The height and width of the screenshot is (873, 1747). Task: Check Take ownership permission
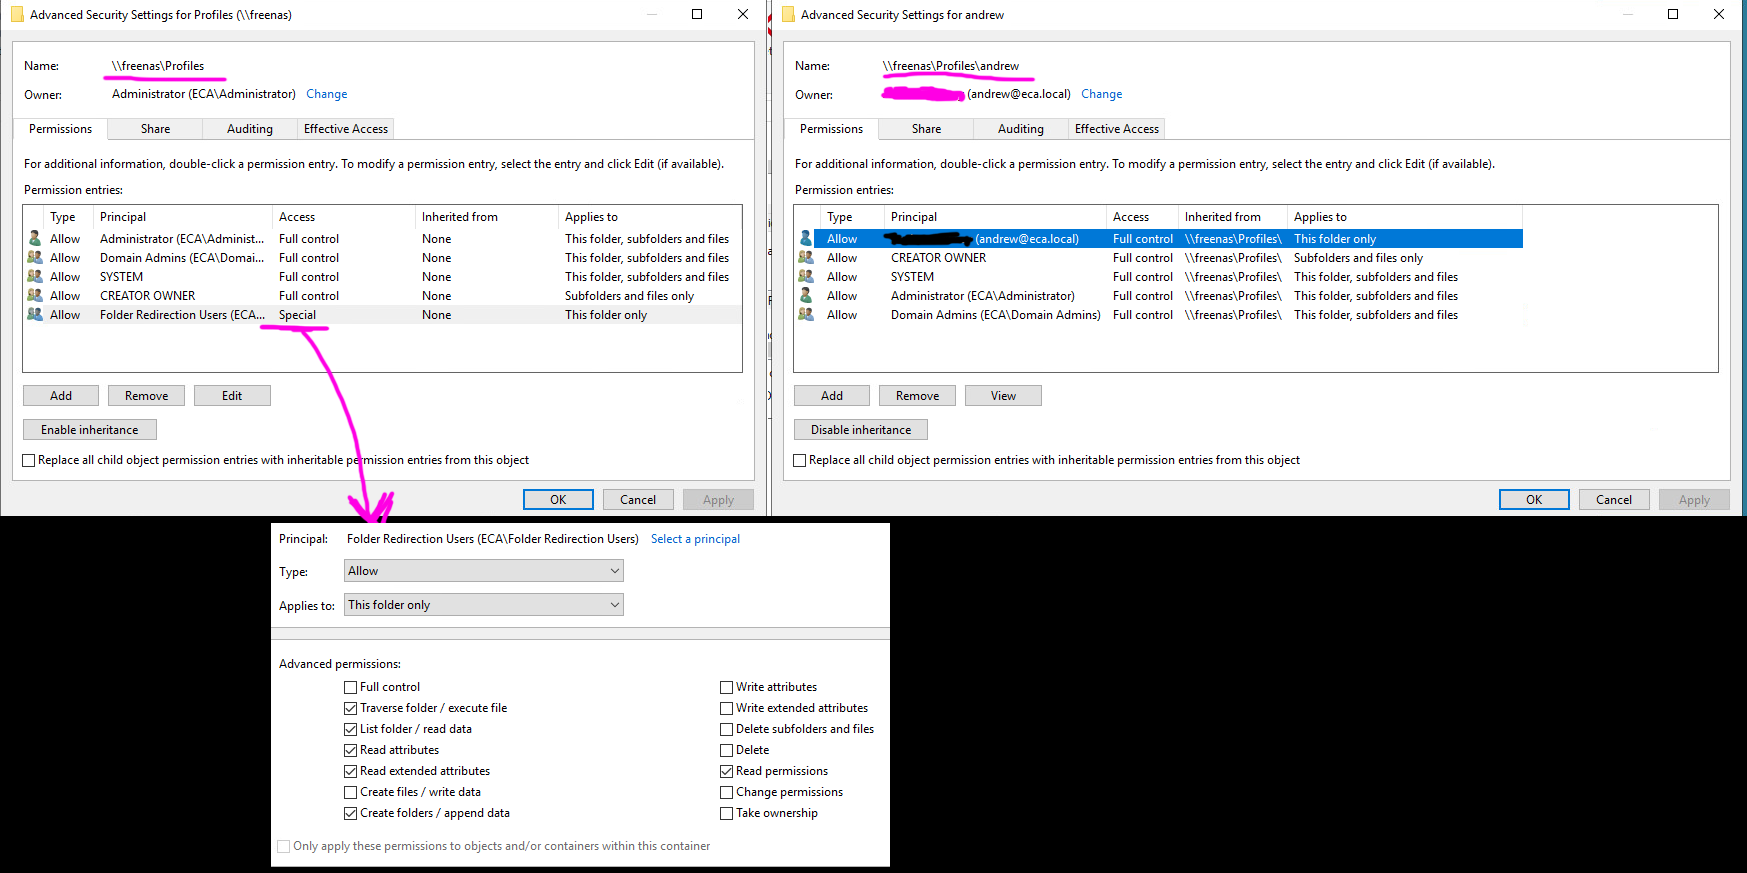point(727,813)
